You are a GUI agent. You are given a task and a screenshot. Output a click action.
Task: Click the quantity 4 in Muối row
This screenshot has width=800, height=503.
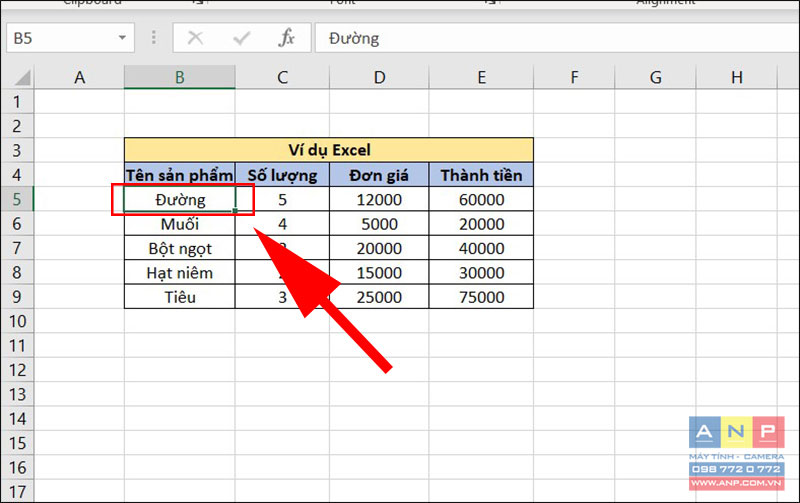(x=282, y=223)
